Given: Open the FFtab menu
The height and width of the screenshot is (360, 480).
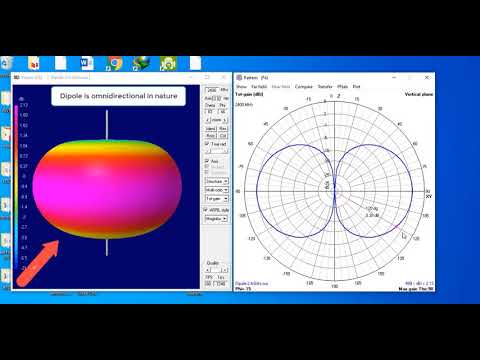Looking at the screenshot, I should point(343,87).
